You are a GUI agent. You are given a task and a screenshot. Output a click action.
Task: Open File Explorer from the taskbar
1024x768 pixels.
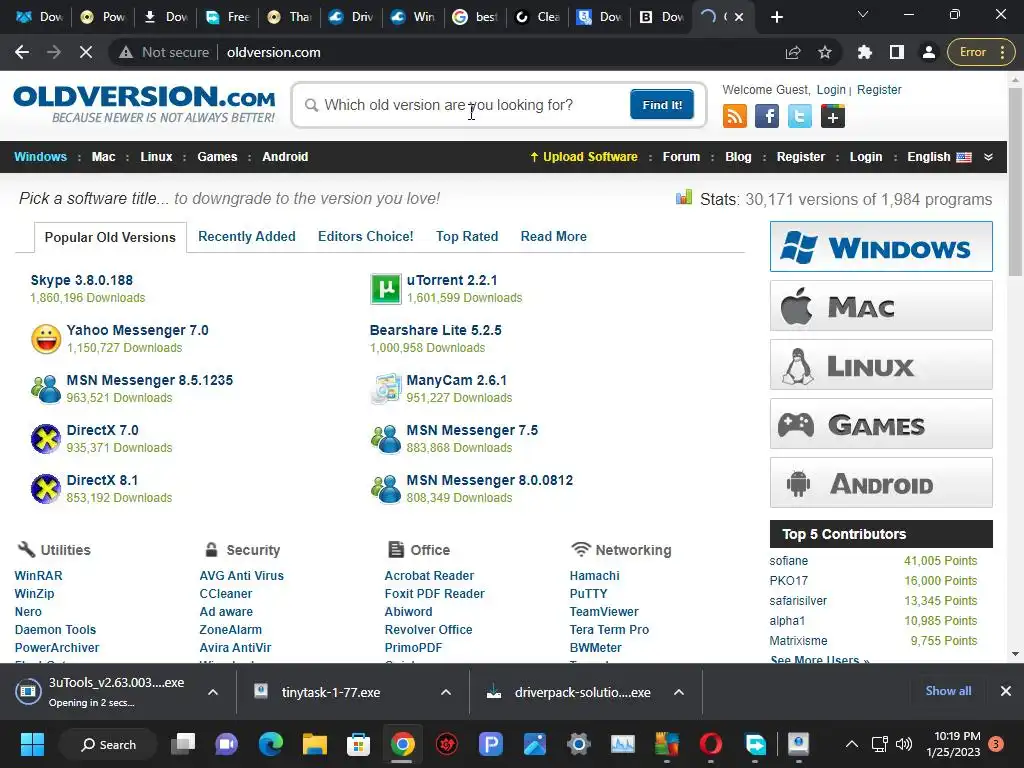pos(314,744)
